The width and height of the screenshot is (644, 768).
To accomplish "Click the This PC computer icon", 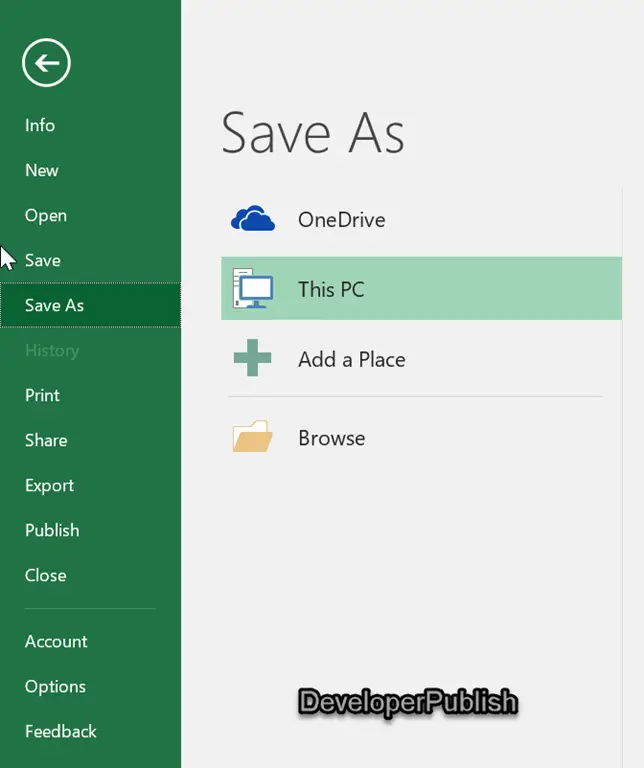I will coord(253,288).
